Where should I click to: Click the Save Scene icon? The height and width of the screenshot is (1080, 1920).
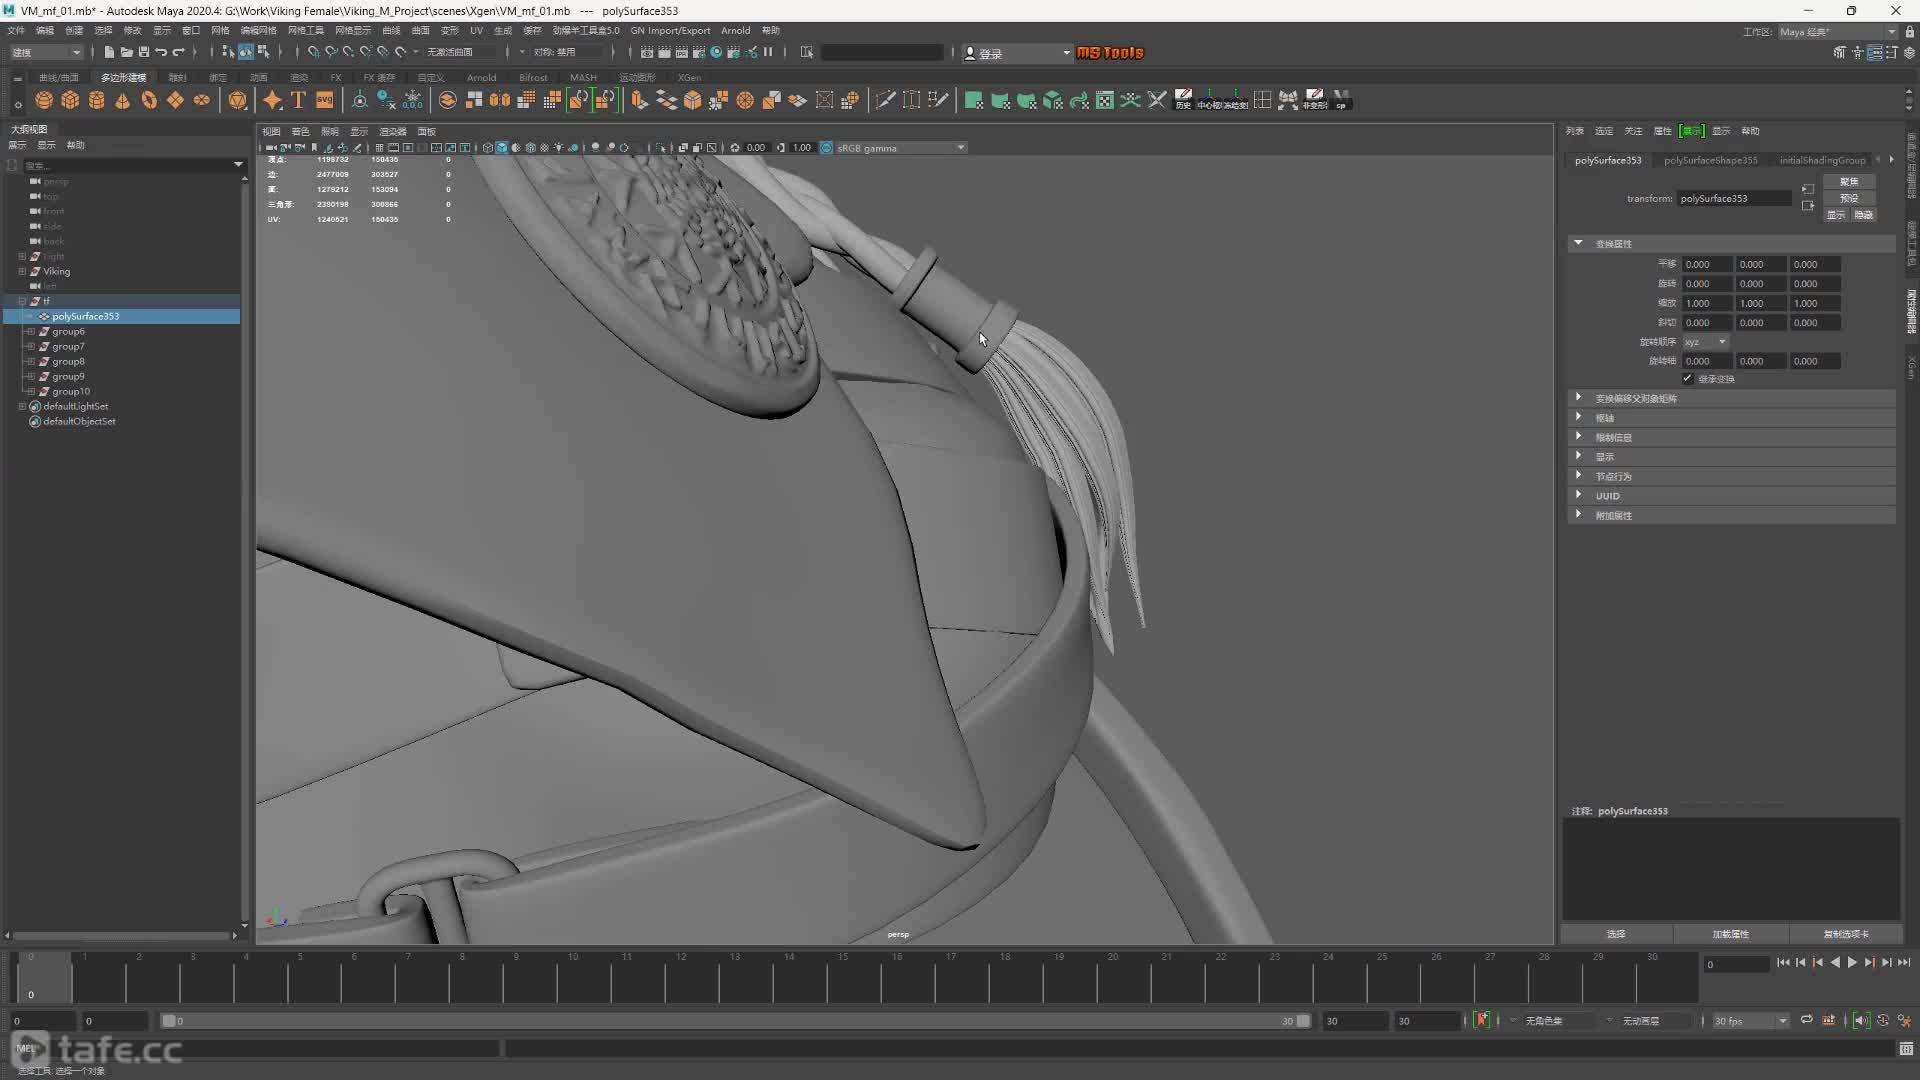(x=143, y=52)
